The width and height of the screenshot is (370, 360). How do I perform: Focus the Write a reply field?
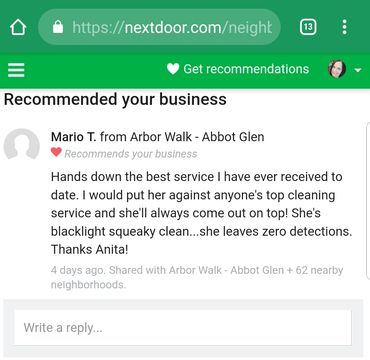(x=183, y=328)
